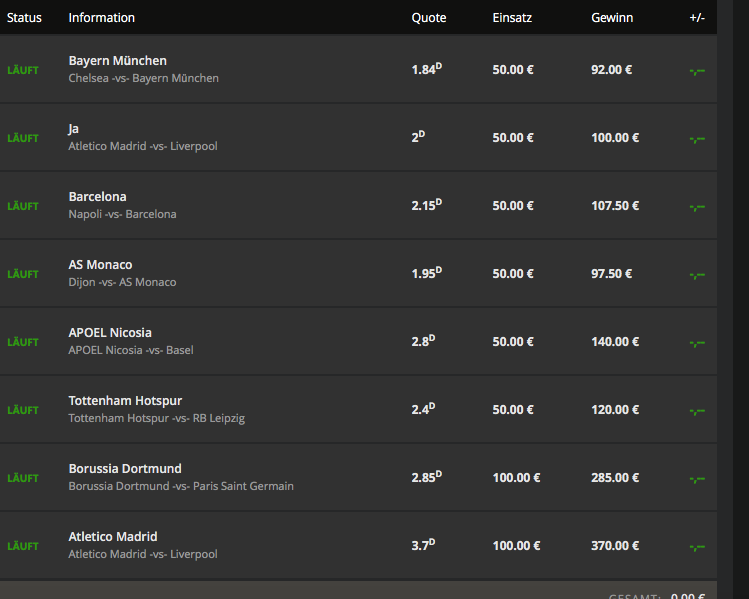Select the Chelsea -vs- Bayern München match text

[143, 78]
